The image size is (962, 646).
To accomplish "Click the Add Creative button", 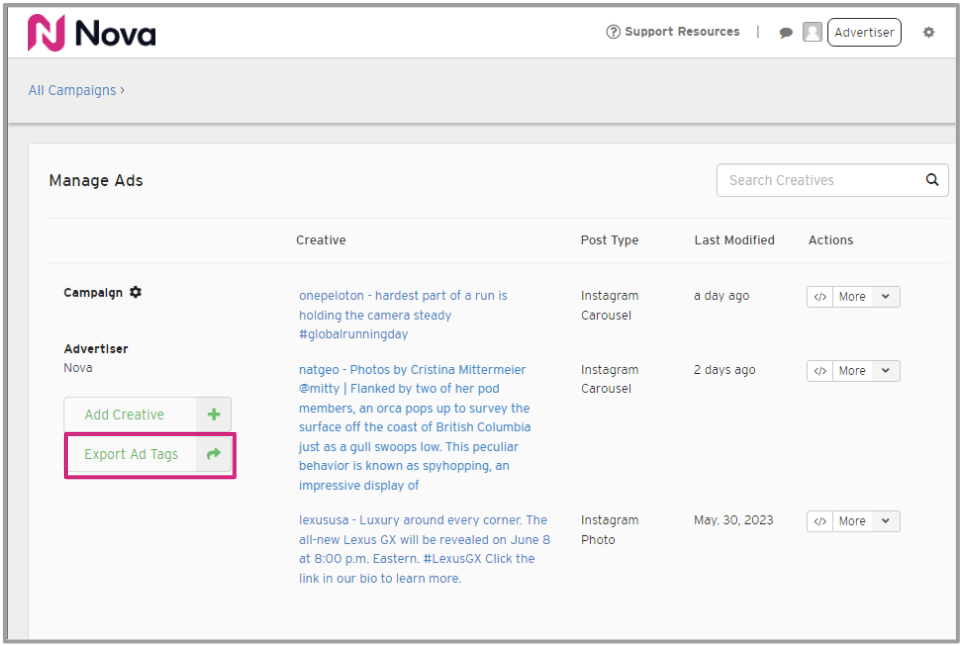I will click(x=125, y=415).
